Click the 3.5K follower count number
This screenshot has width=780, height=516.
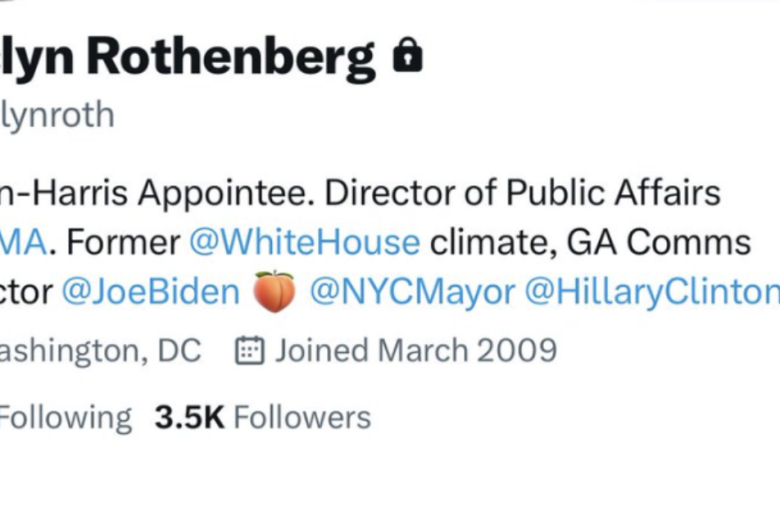pyautogui.click(x=189, y=417)
